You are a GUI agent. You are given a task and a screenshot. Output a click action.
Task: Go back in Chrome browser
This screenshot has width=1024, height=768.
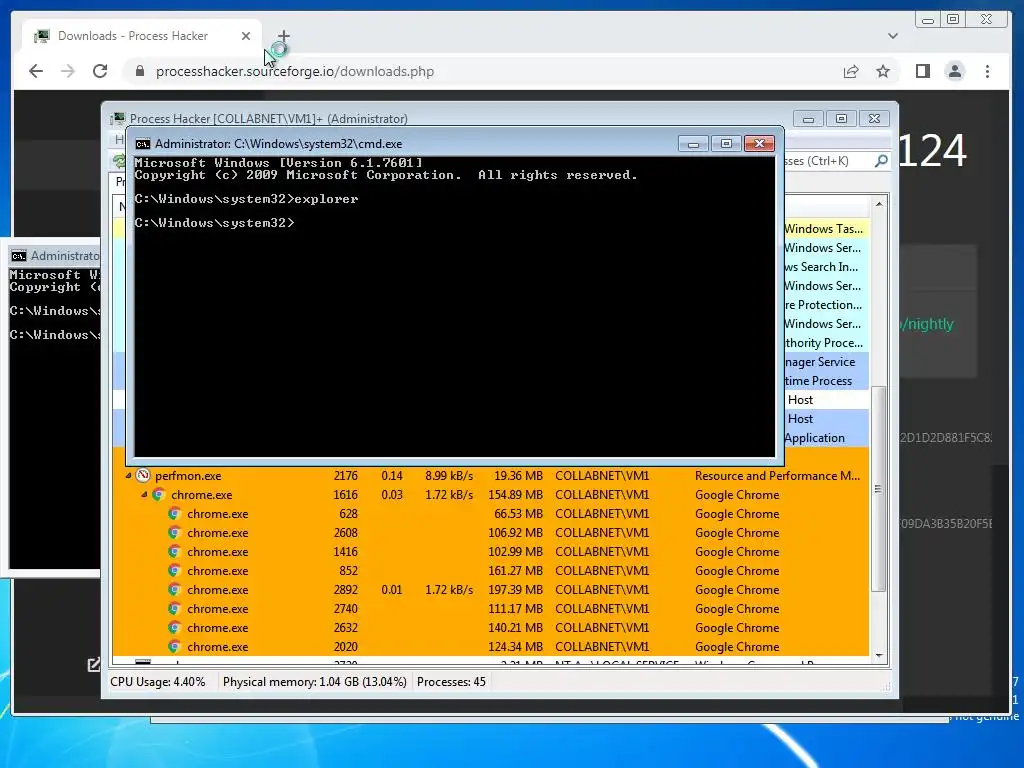click(x=36, y=71)
